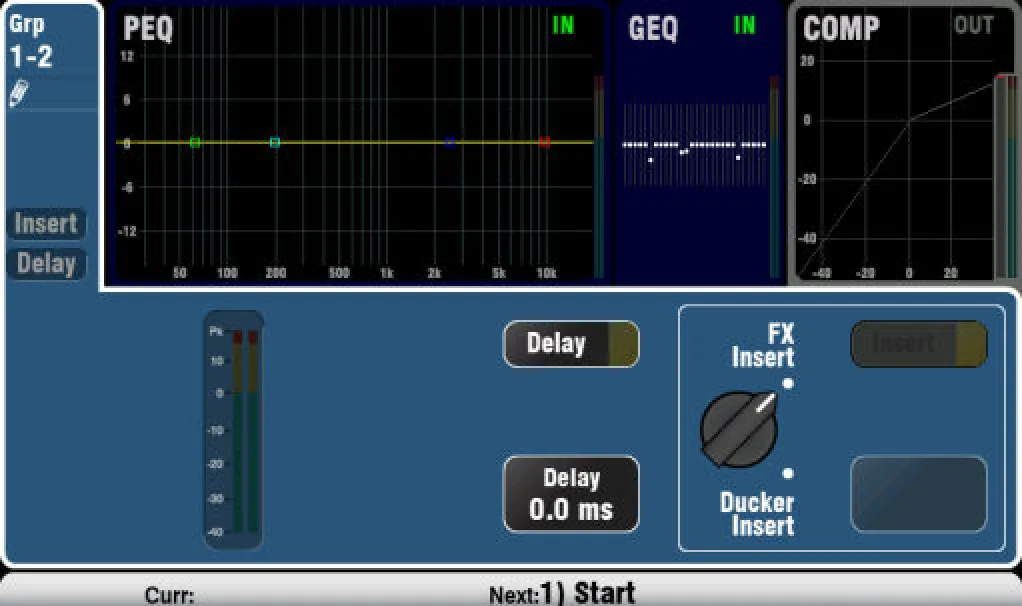Select the green PEQ band marker
The height and width of the screenshot is (606, 1022).
pyautogui.click(x=195, y=142)
